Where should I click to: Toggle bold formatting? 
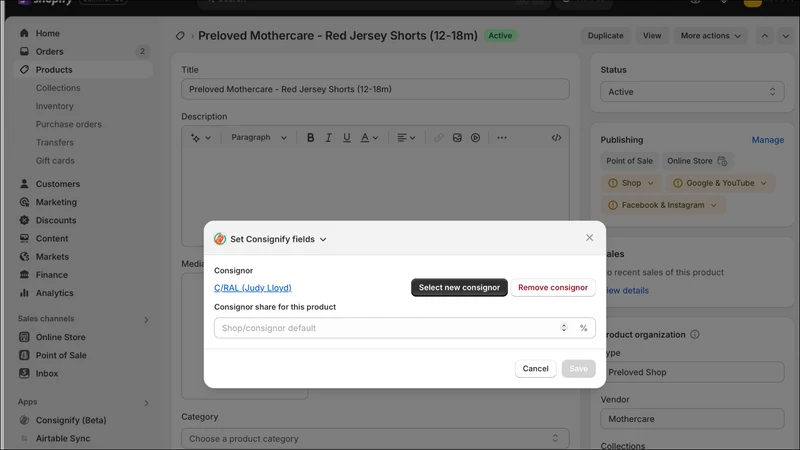click(x=310, y=138)
